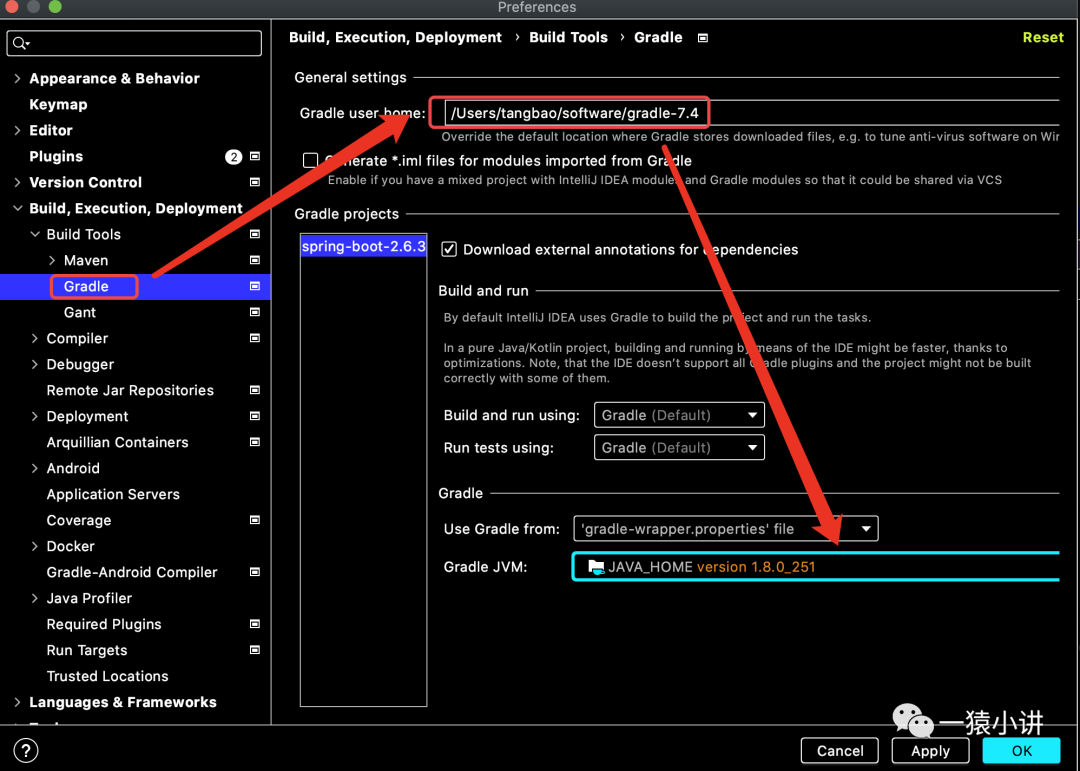Click Build Tools in the breadcrumb
The image size is (1080, 771).
click(x=568, y=37)
